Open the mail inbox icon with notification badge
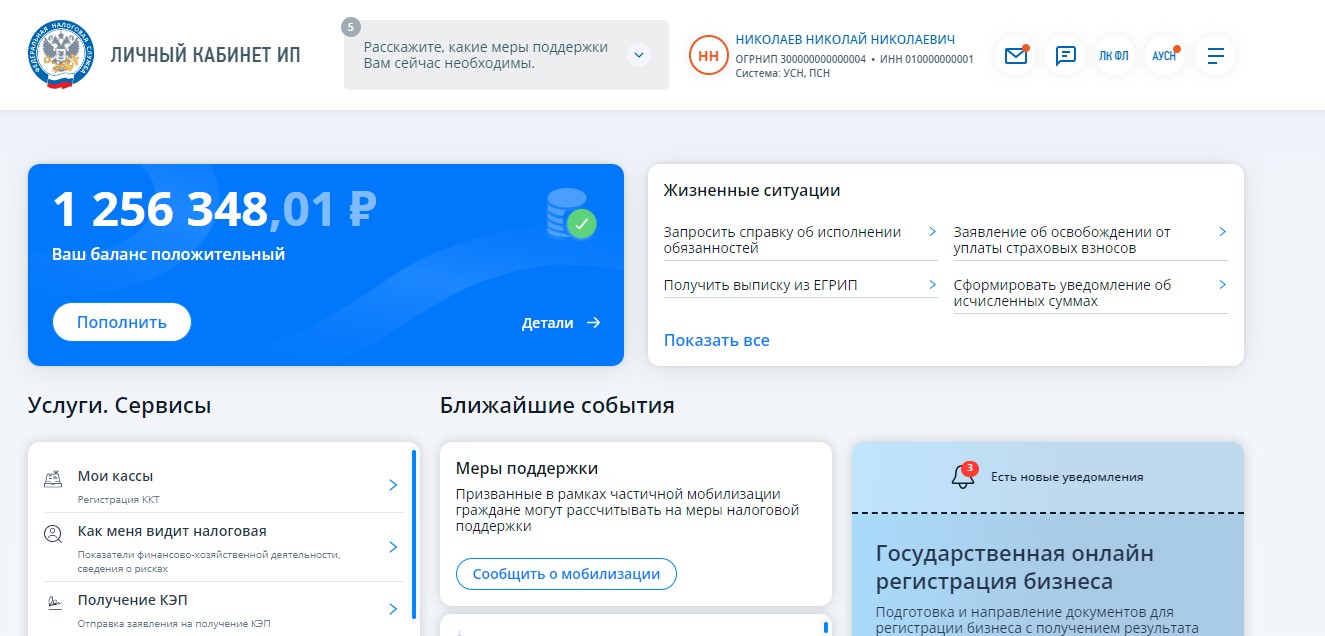The height and width of the screenshot is (636, 1325). click(1015, 56)
